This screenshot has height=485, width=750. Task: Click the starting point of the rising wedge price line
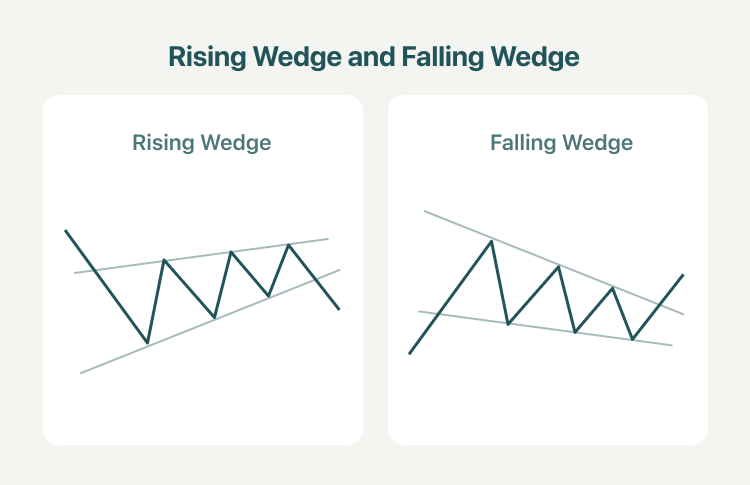66,231
